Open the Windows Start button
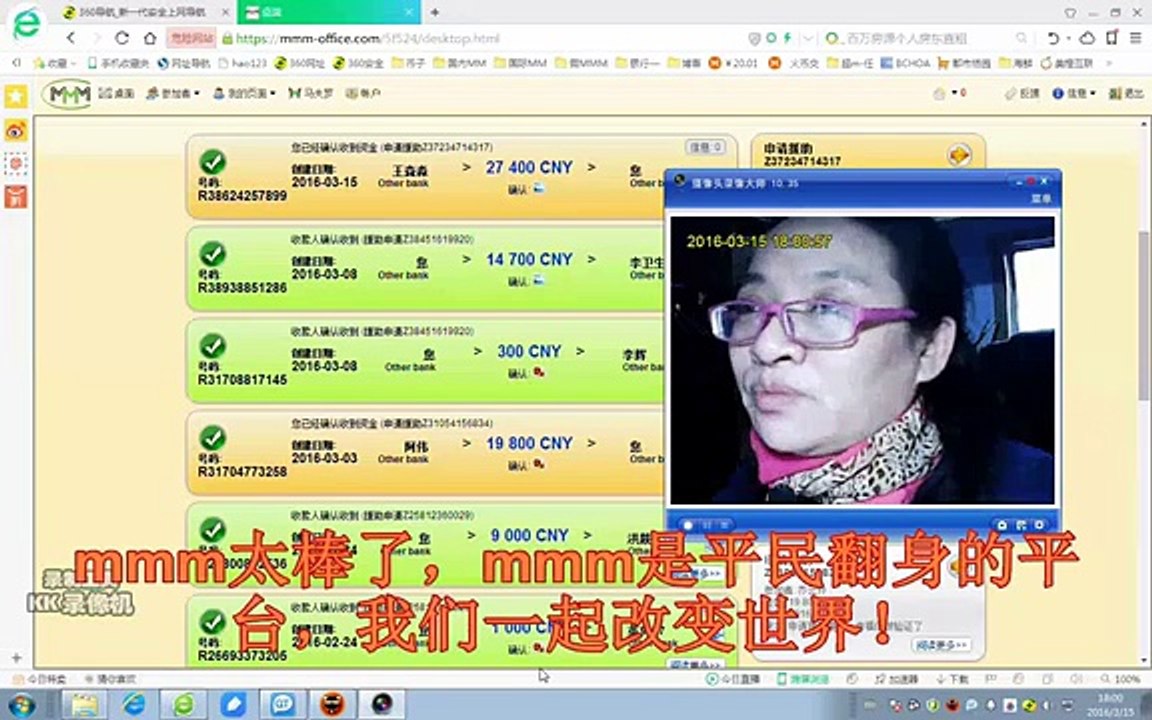1152x720 pixels. [21, 705]
